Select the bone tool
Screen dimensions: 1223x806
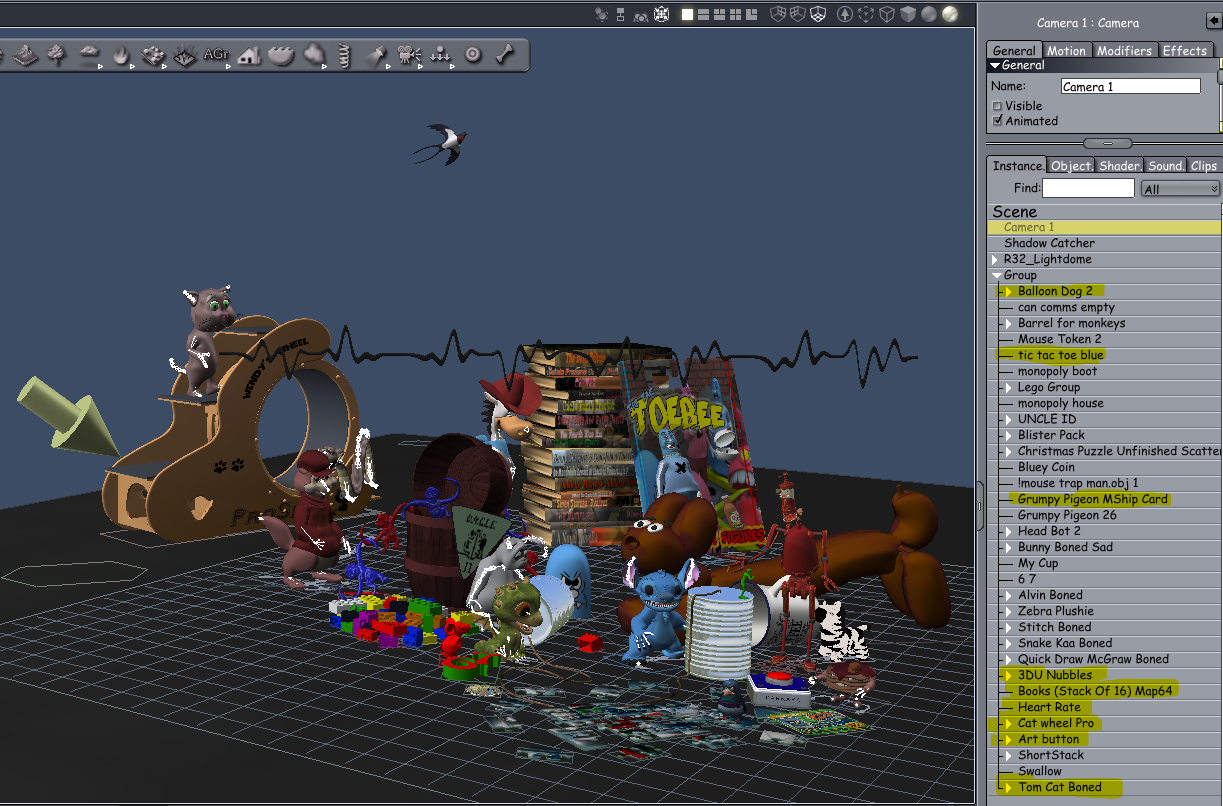coord(505,55)
